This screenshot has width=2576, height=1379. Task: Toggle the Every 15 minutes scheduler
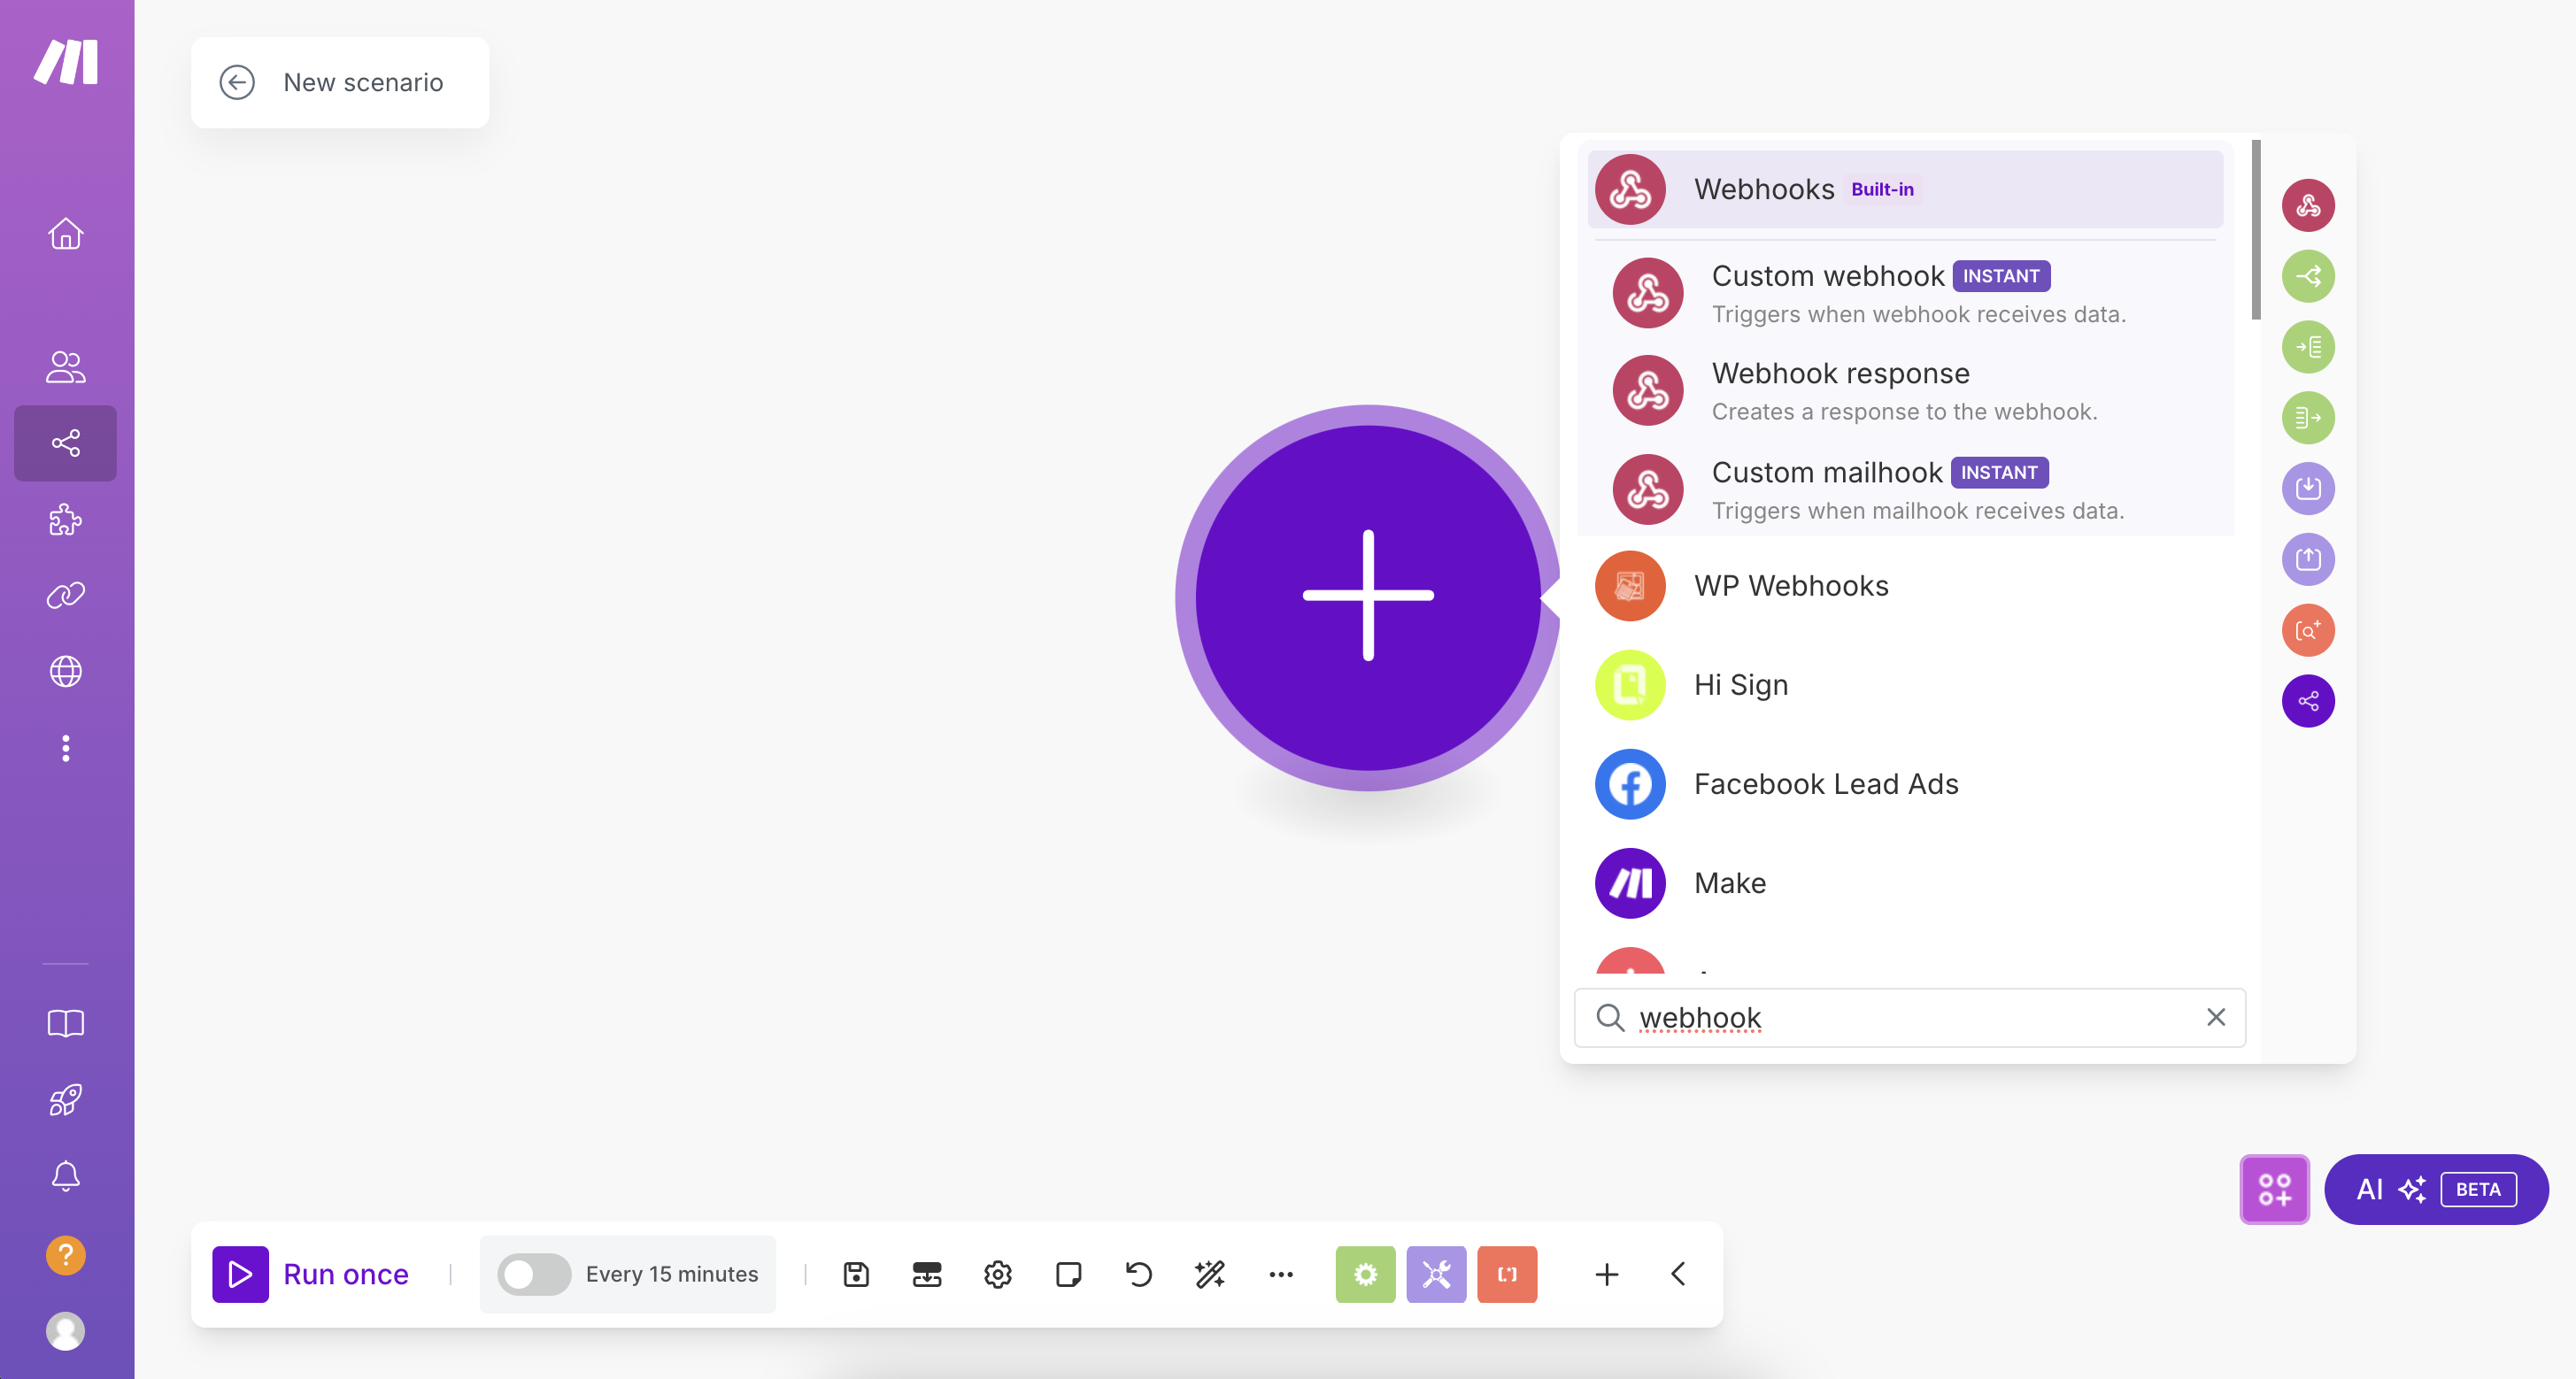coord(530,1274)
